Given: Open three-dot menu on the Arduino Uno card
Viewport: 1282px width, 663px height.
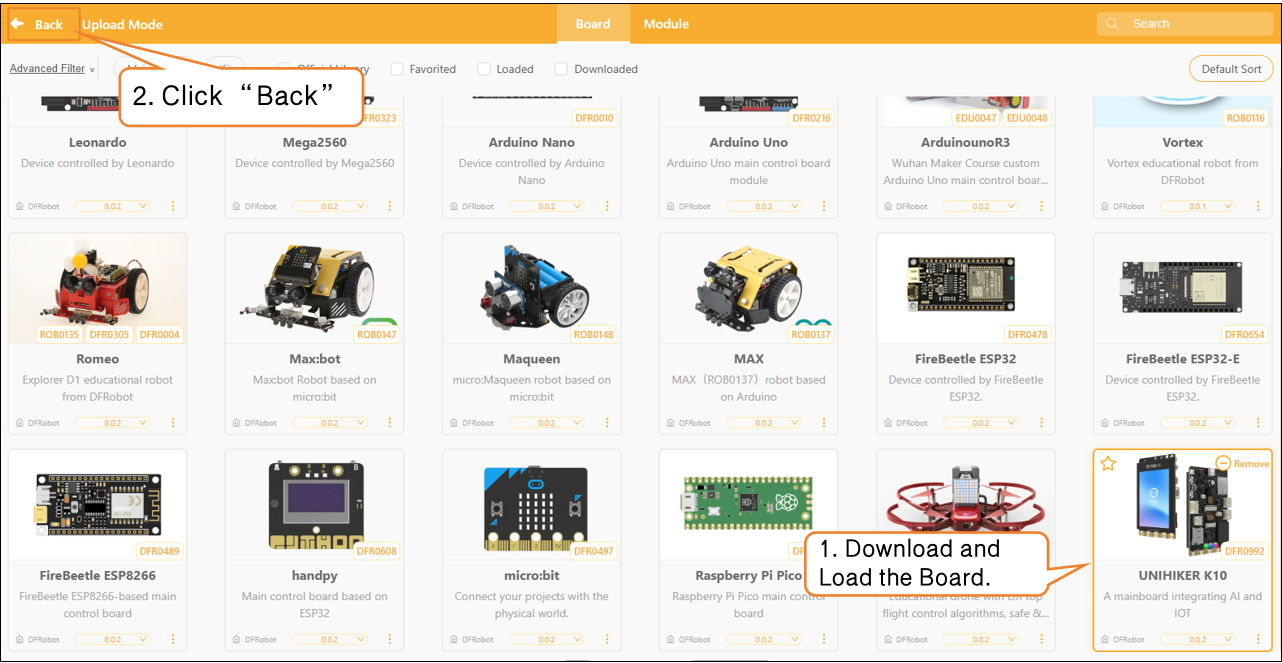Looking at the screenshot, I should (x=823, y=206).
